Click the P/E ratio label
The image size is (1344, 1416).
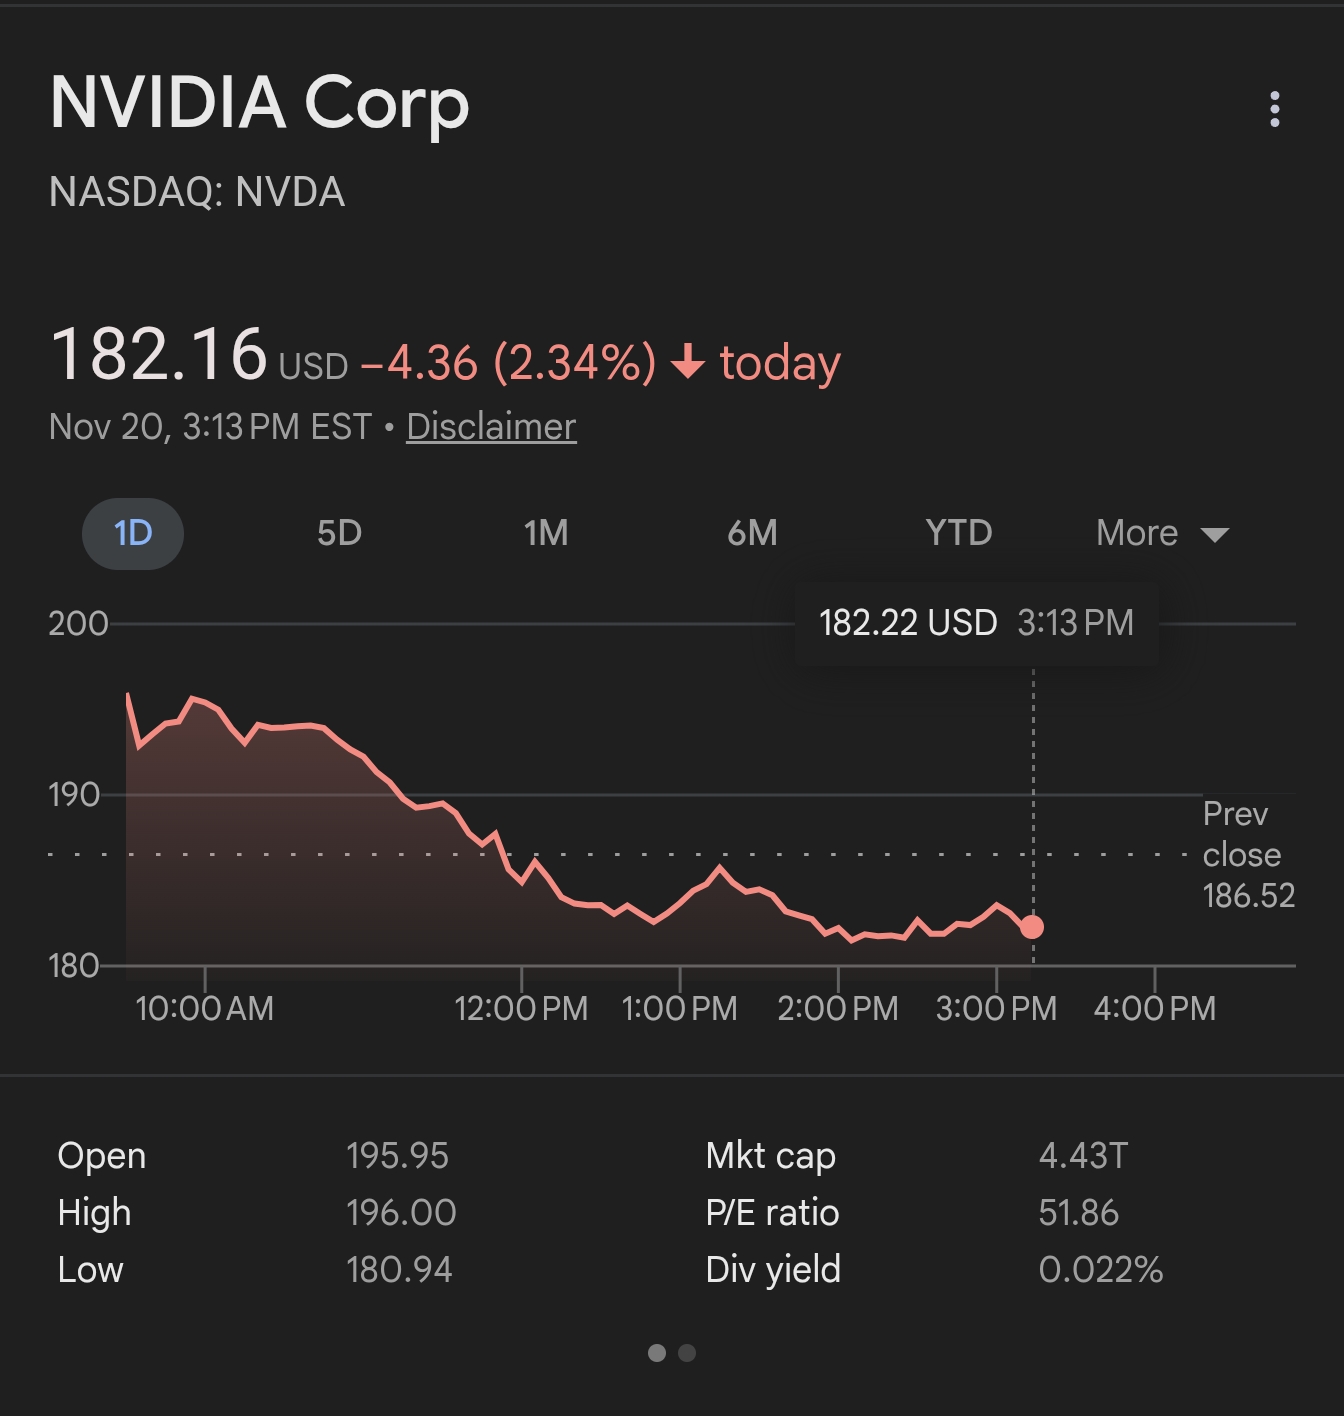(772, 1213)
